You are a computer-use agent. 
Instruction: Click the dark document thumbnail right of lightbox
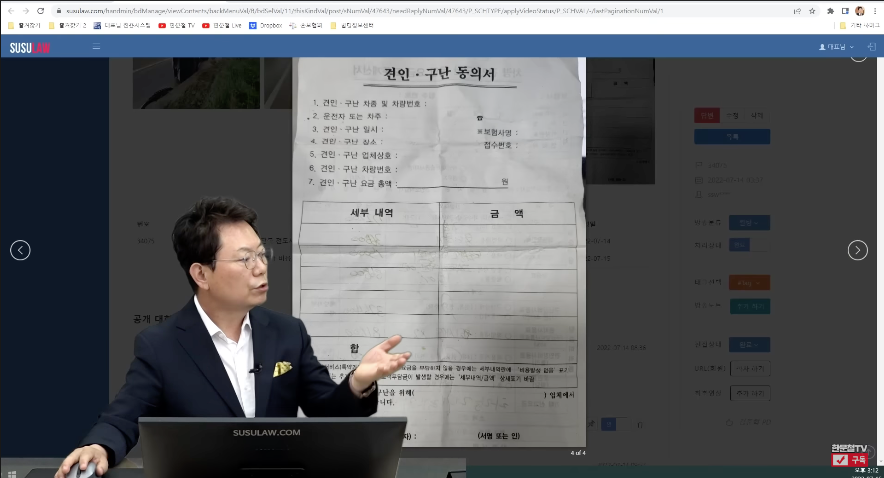click(621, 121)
